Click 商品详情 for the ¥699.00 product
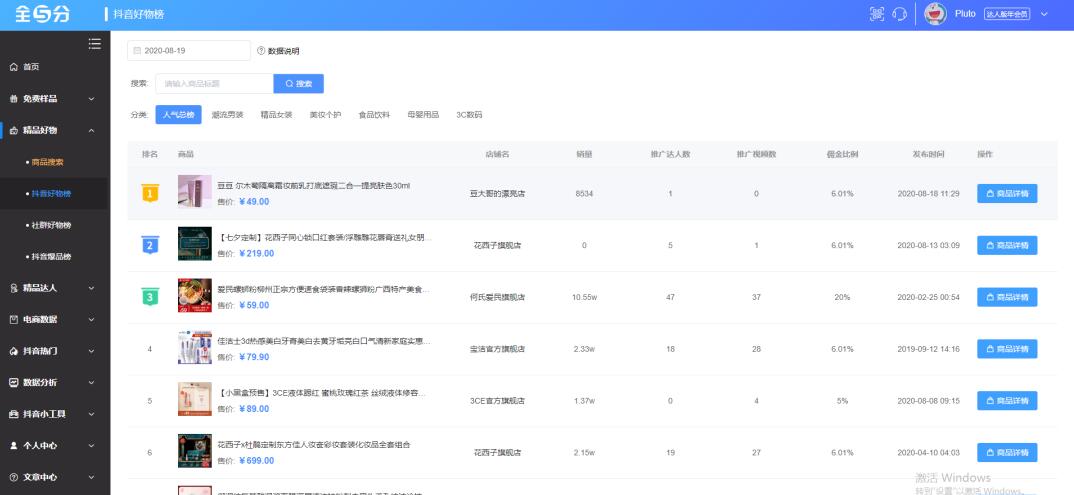 pos(1007,453)
